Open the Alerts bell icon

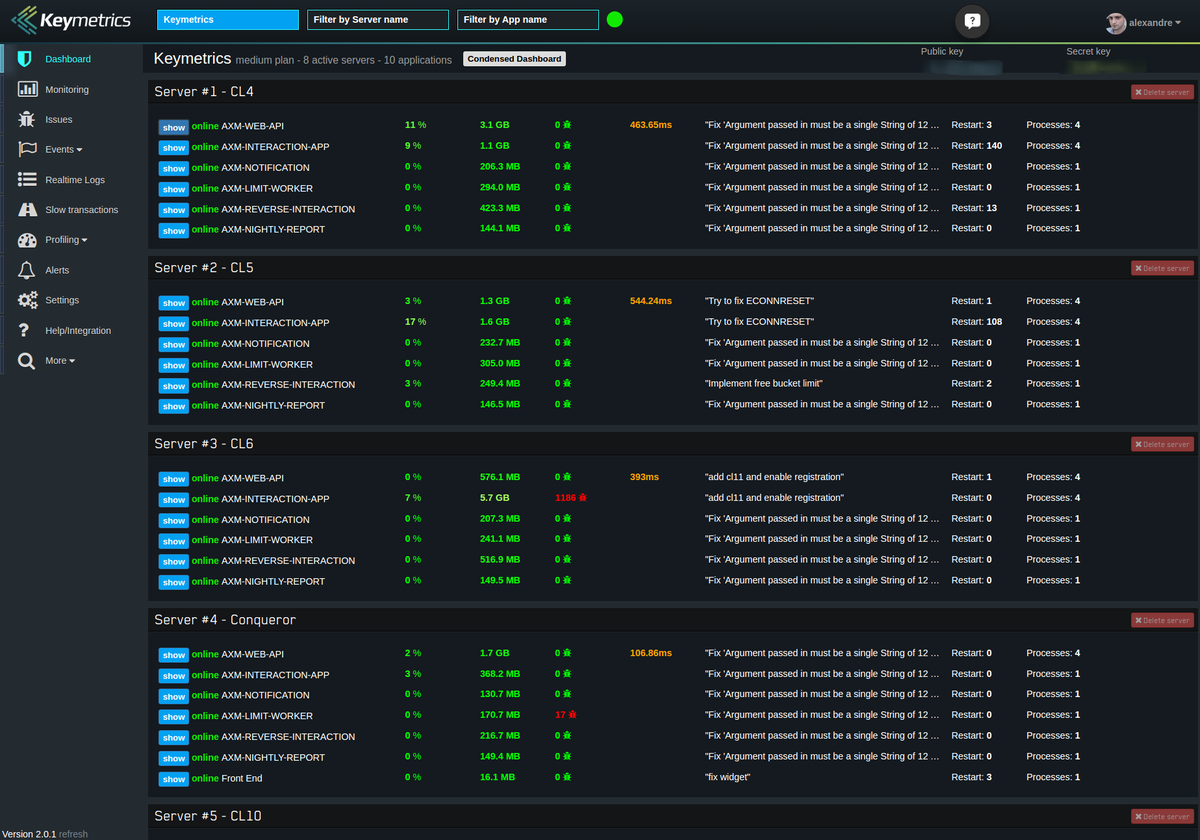[27, 270]
